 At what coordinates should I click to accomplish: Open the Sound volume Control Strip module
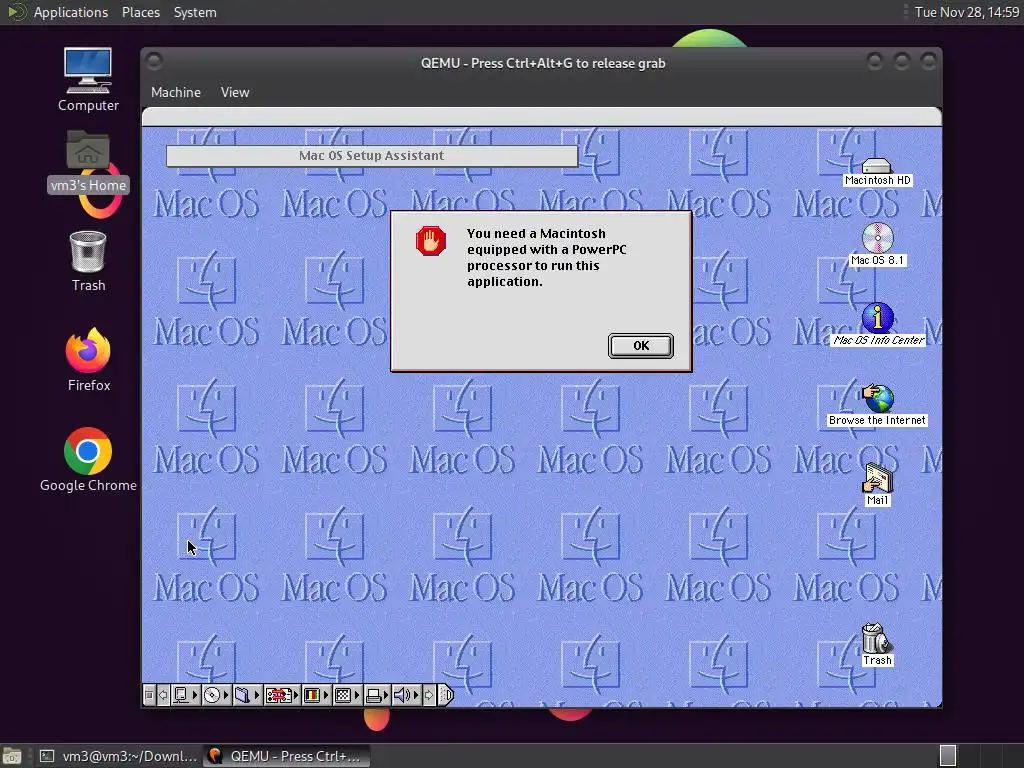[x=402, y=696]
